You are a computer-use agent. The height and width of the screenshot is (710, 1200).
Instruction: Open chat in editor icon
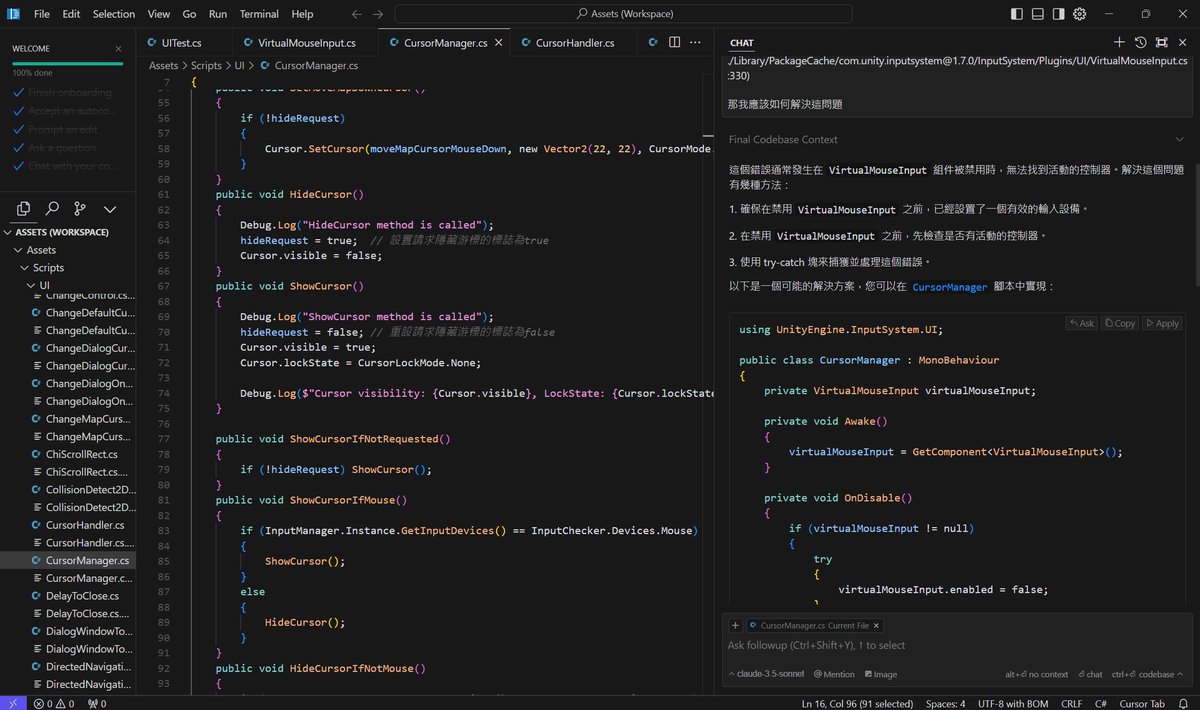(x=1161, y=42)
